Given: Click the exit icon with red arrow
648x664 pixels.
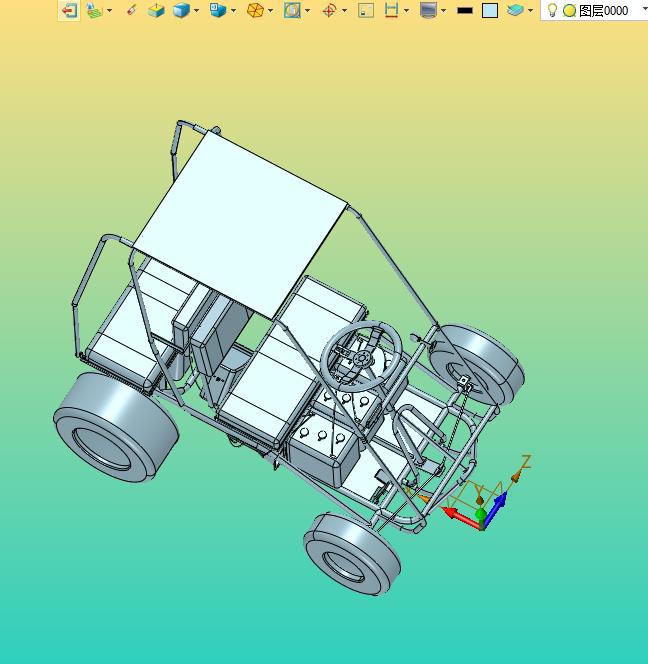Looking at the screenshot, I should tap(69, 10).
